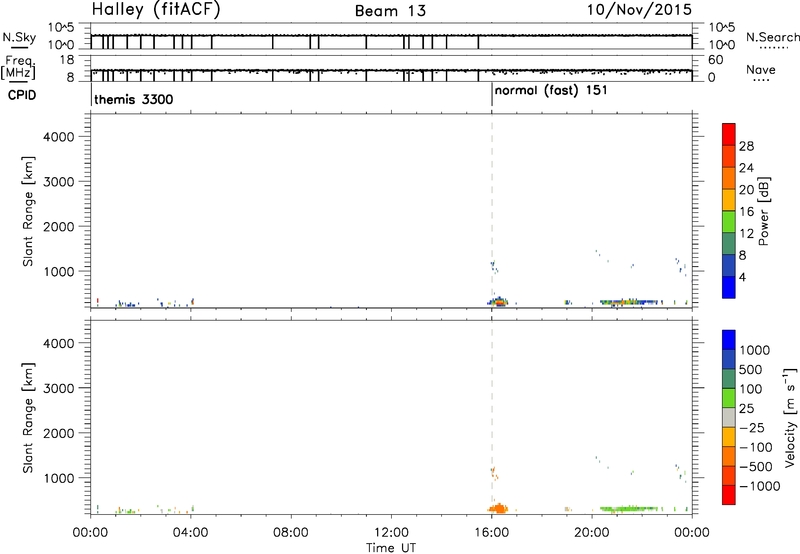Click the 'CPID' row label

pos(22,95)
